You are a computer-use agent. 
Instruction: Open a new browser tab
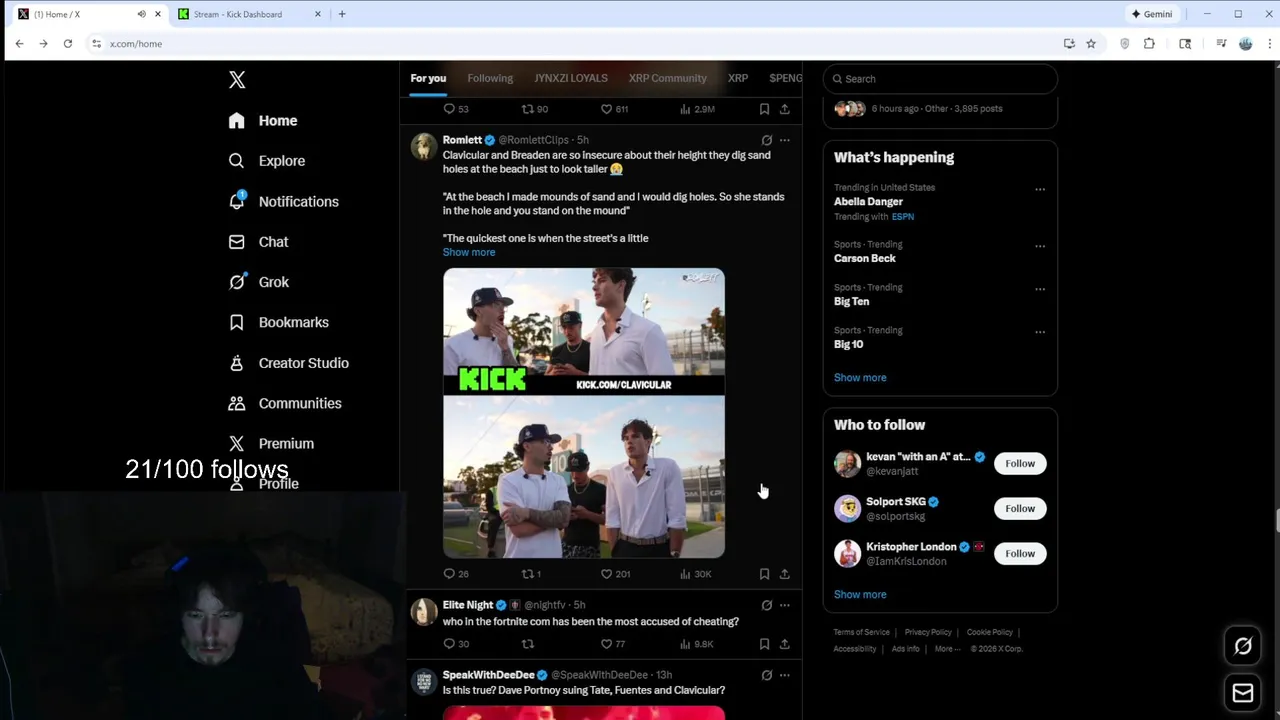coord(342,14)
